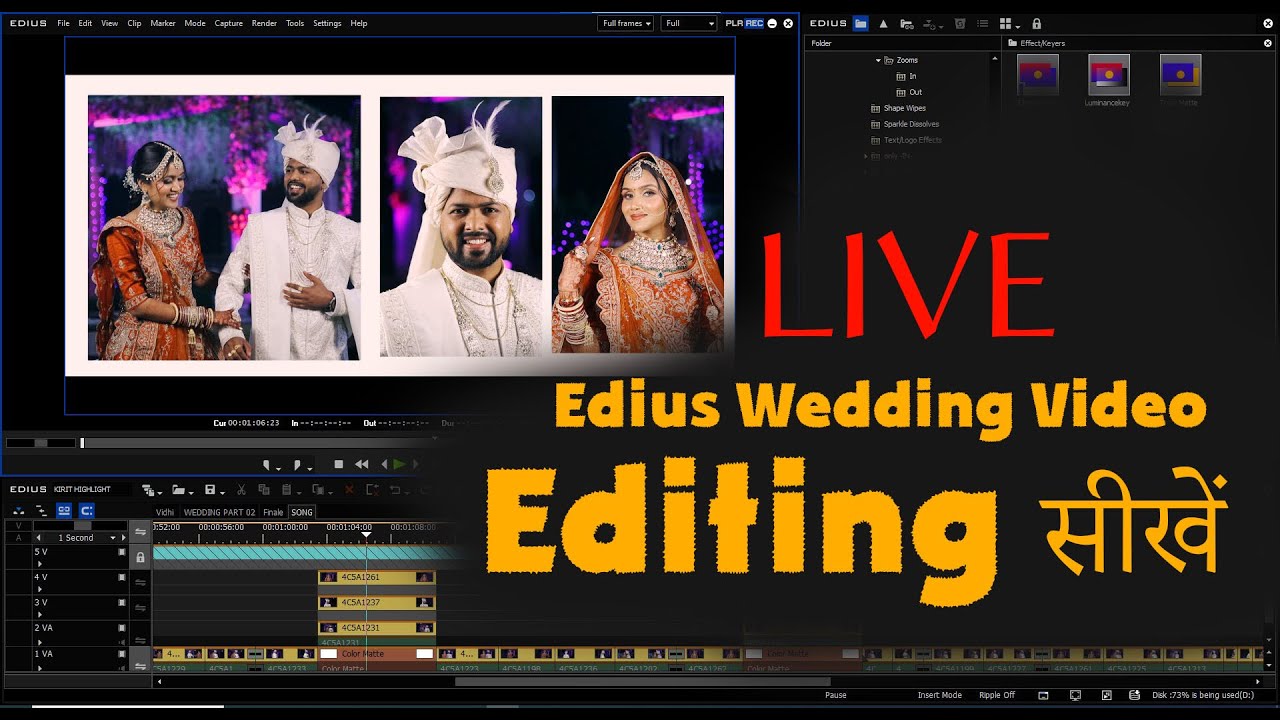Click the Set Out point button
The width and height of the screenshot is (1280, 720).
coord(299,465)
